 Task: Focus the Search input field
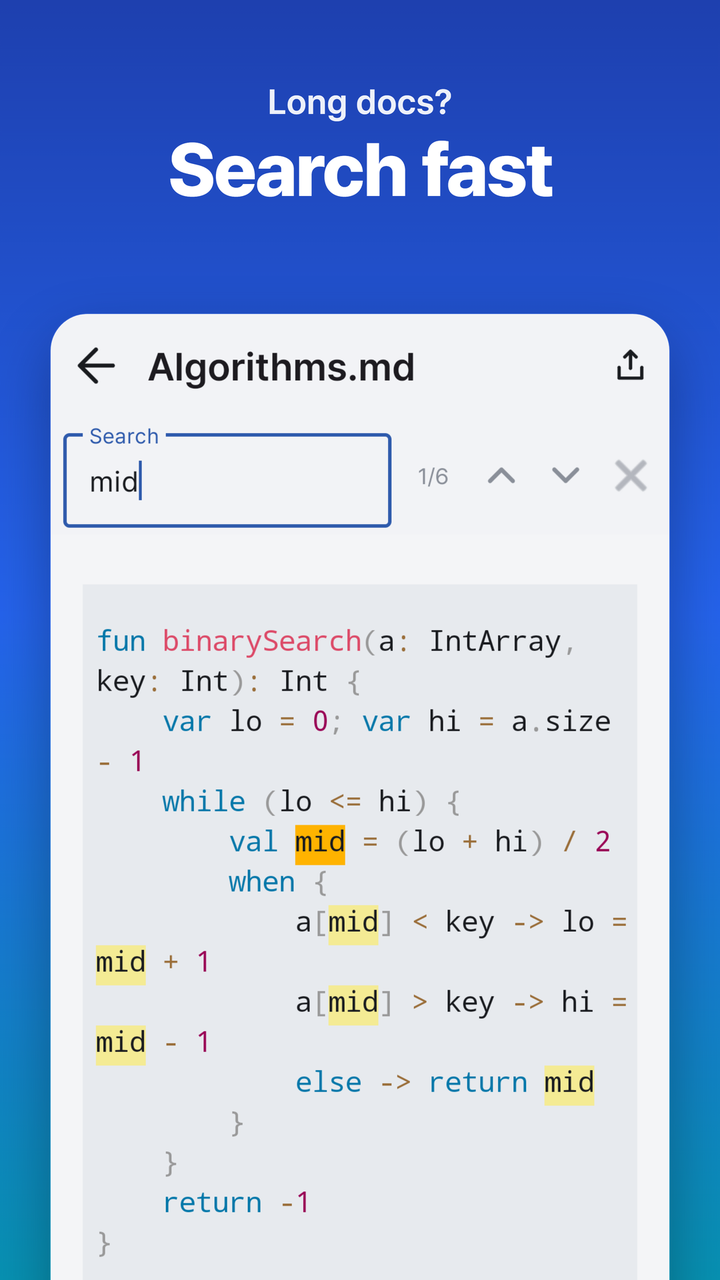227,480
